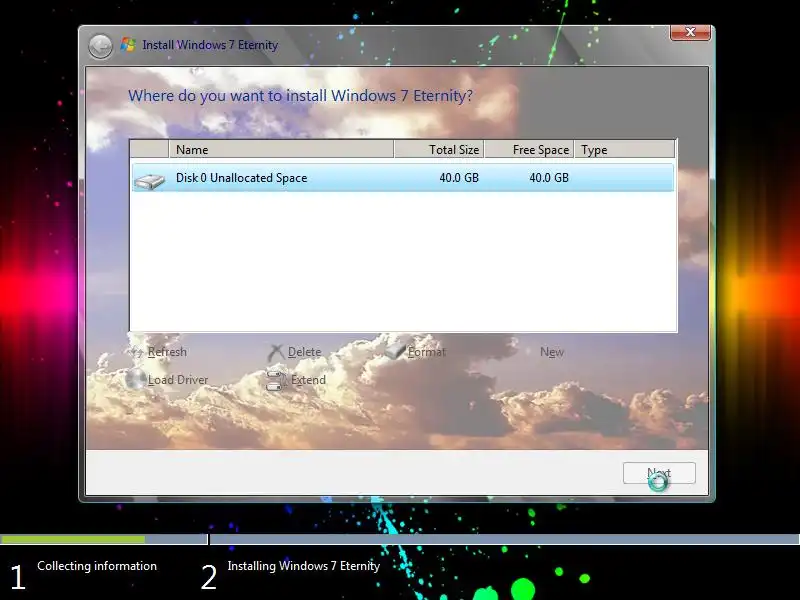The image size is (800, 600).
Task: Sort by the Type column header
Action: coord(624,149)
